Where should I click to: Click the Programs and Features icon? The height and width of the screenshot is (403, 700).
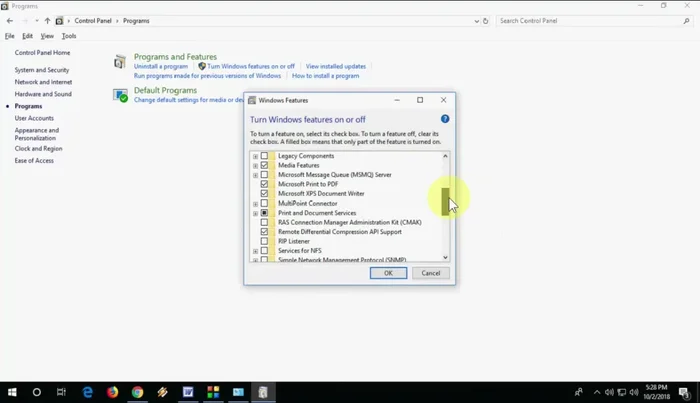tap(120, 62)
